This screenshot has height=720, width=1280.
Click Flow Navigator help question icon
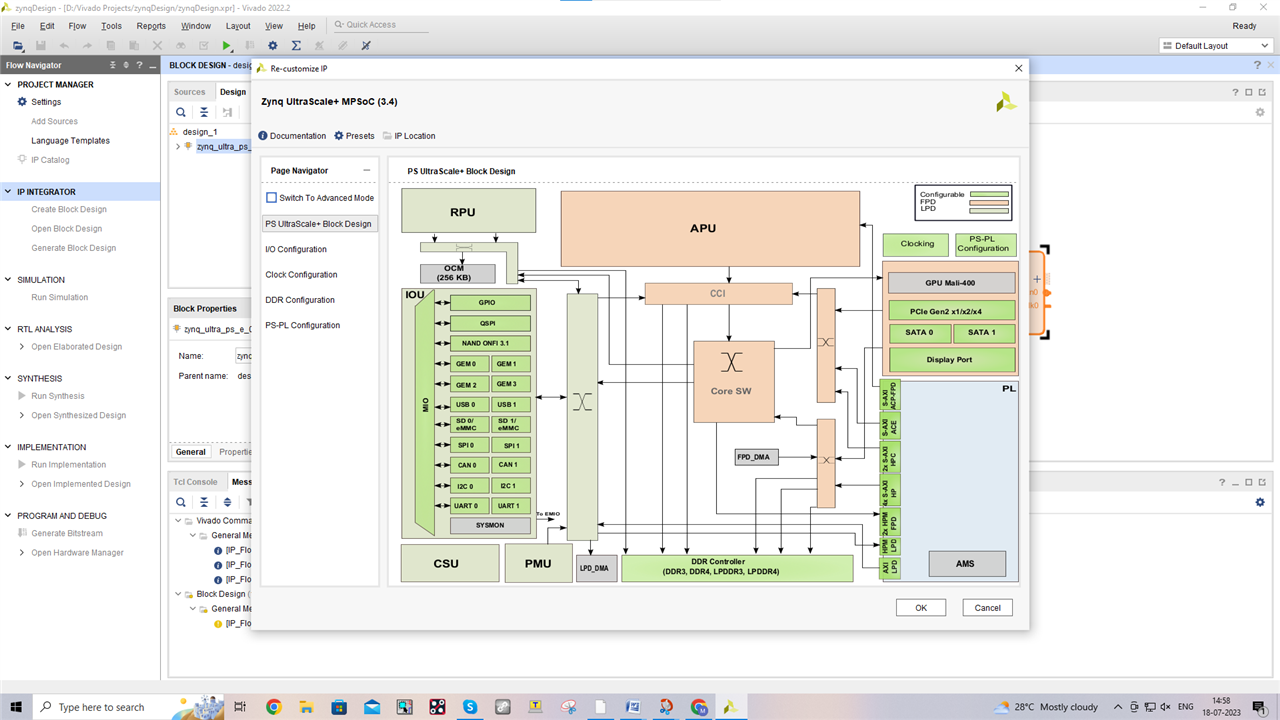[139, 66]
